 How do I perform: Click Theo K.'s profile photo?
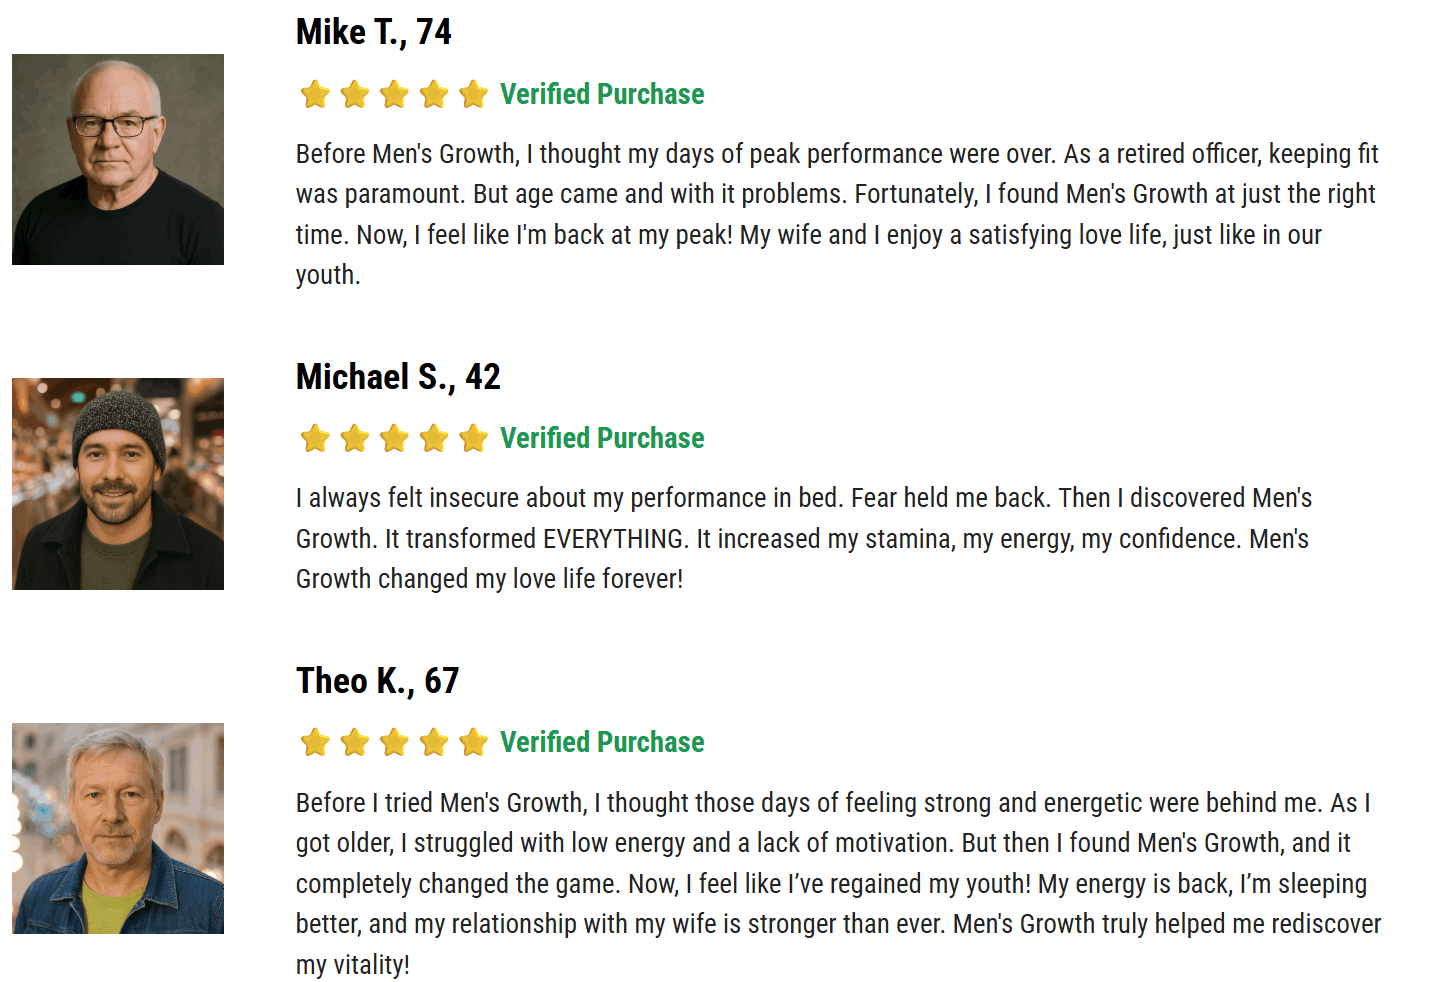tap(118, 828)
